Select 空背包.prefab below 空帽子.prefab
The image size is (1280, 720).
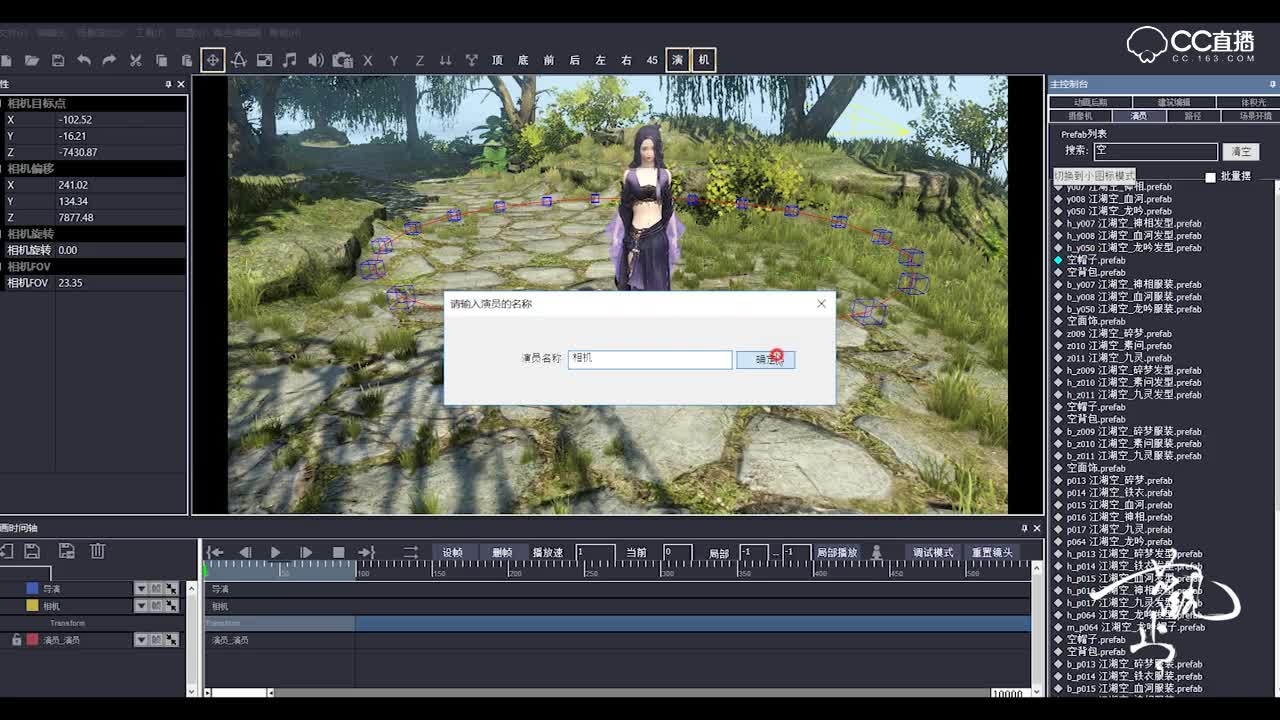point(1096,272)
